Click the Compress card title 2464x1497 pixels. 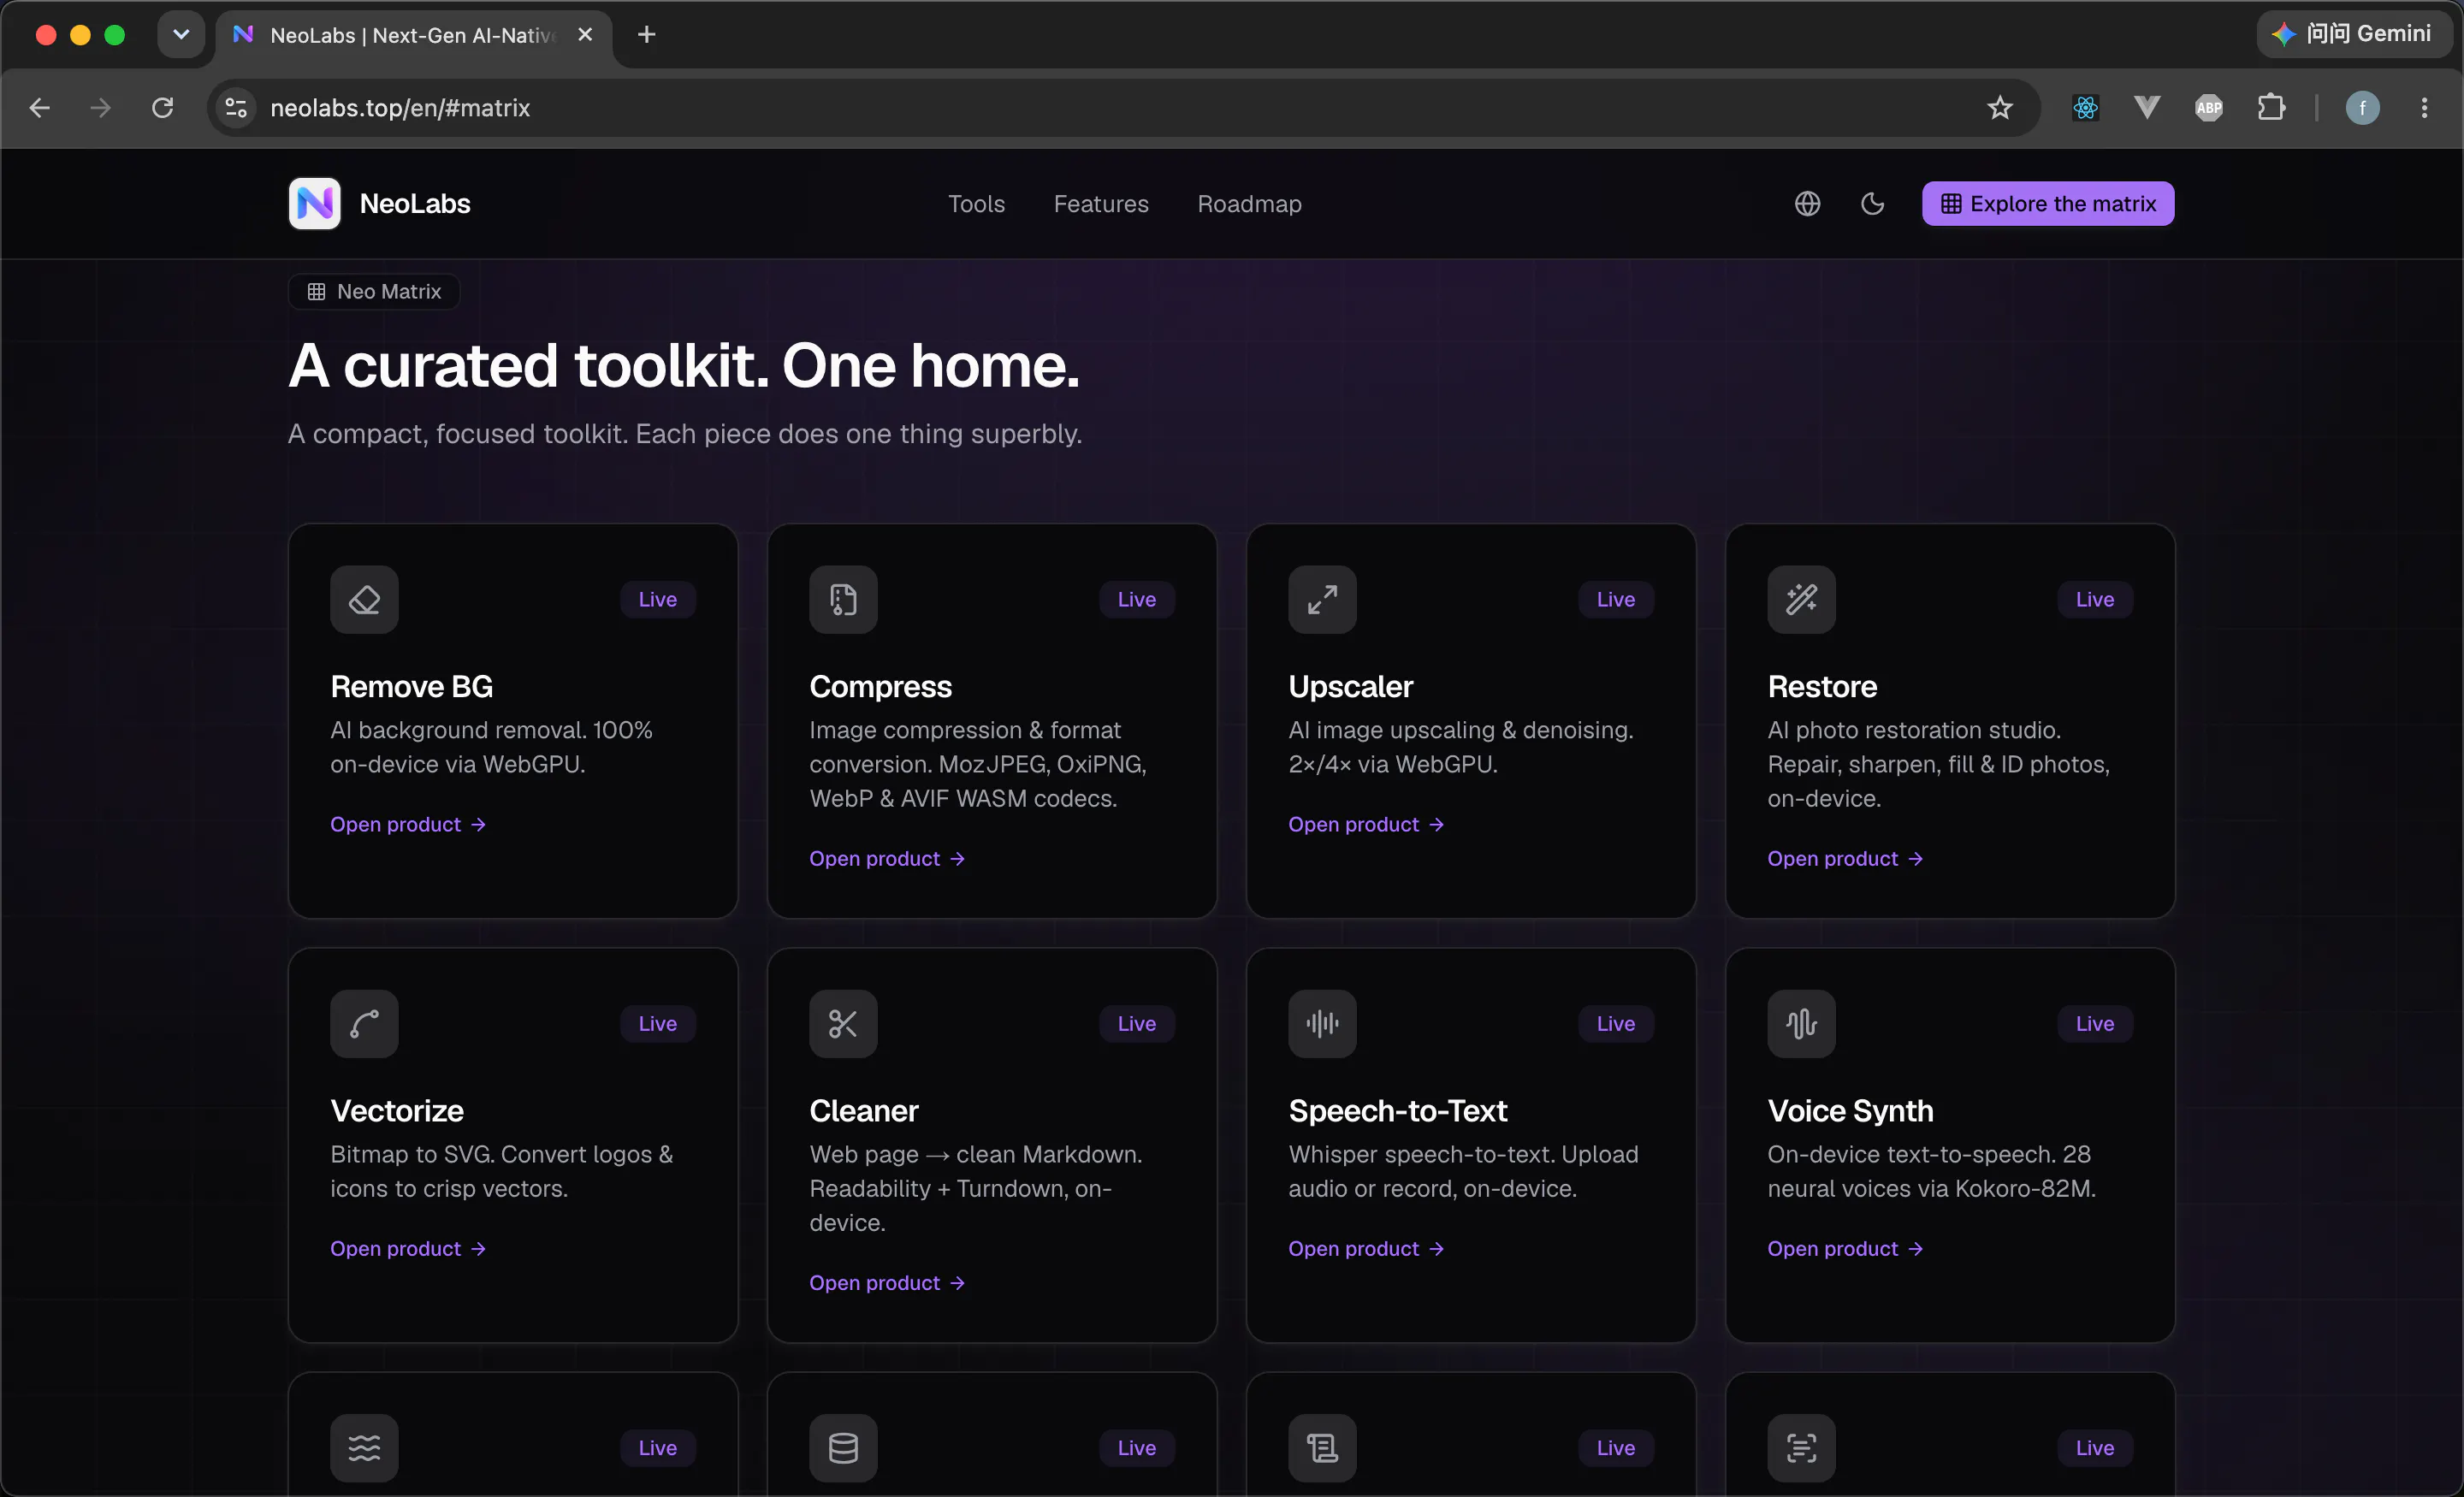[880, 687]
